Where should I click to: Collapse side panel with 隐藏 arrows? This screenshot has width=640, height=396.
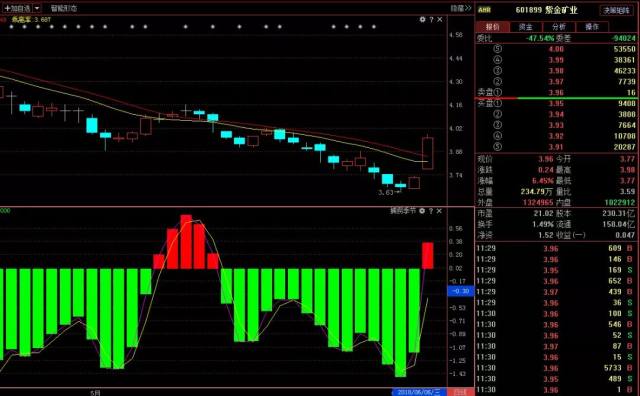(x=461, y=8)
